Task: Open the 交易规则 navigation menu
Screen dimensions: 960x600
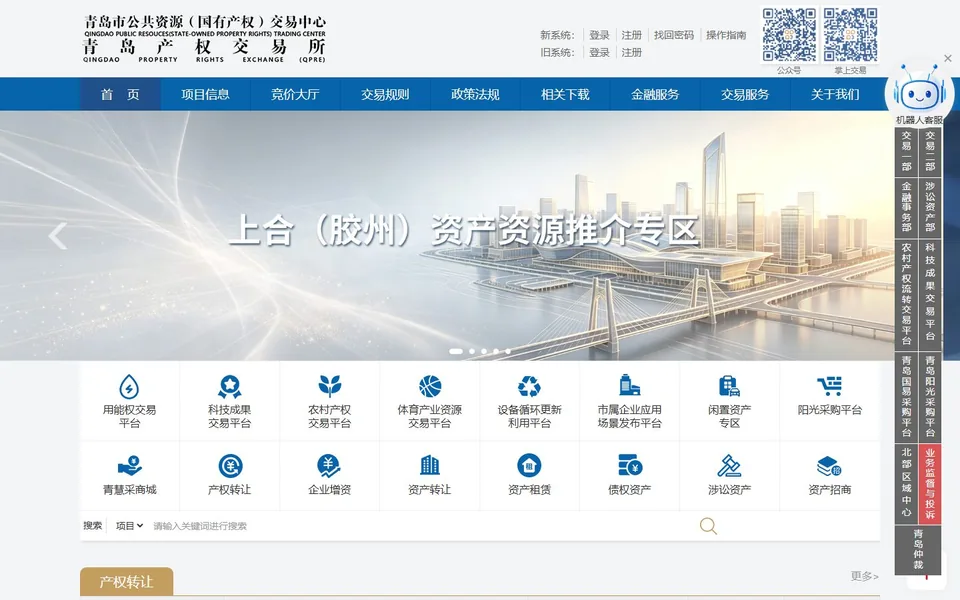Action: (385, 94)
